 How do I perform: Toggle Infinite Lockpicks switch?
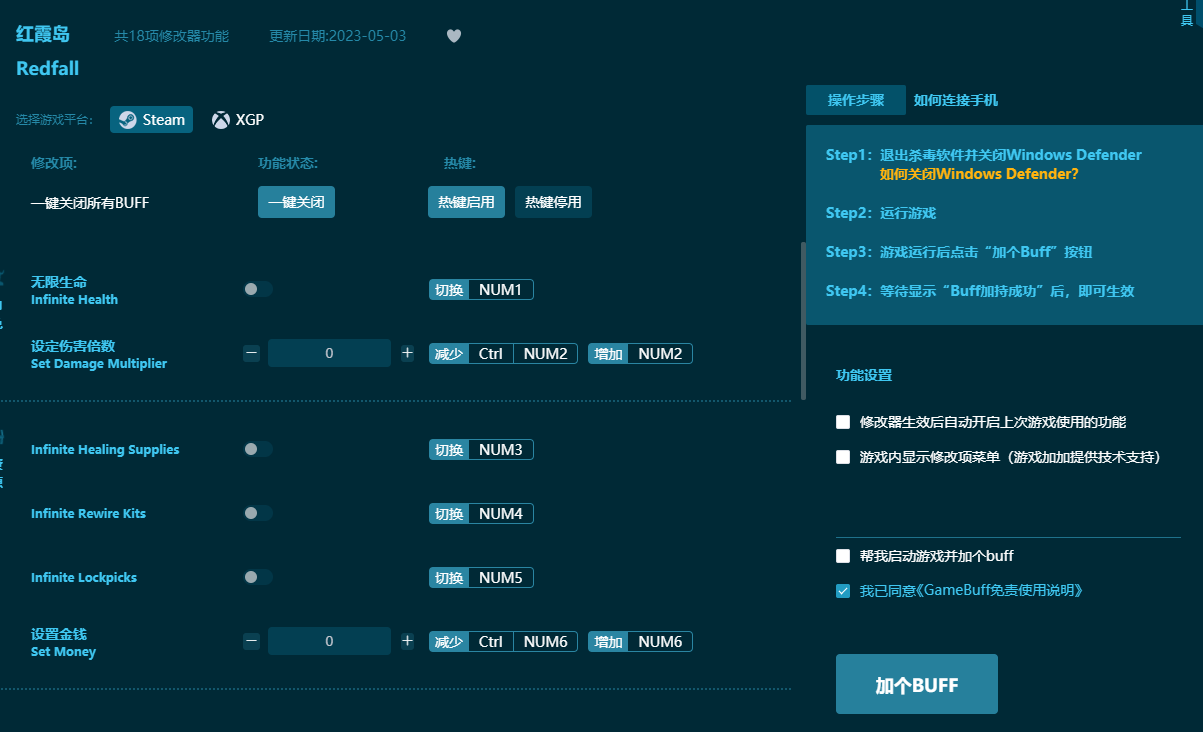(x=257, y=578)
